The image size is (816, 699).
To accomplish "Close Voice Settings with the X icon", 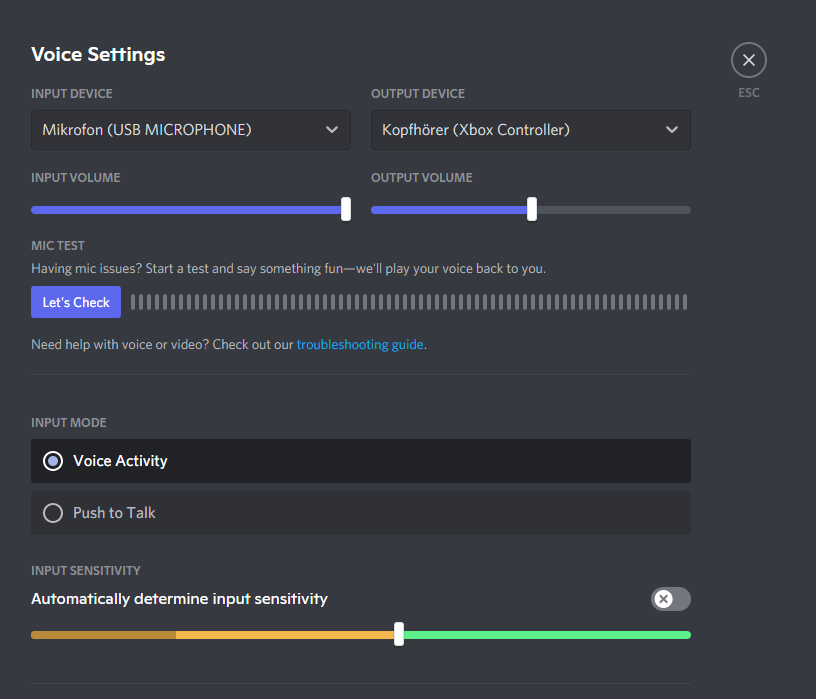I will [749, 60].
